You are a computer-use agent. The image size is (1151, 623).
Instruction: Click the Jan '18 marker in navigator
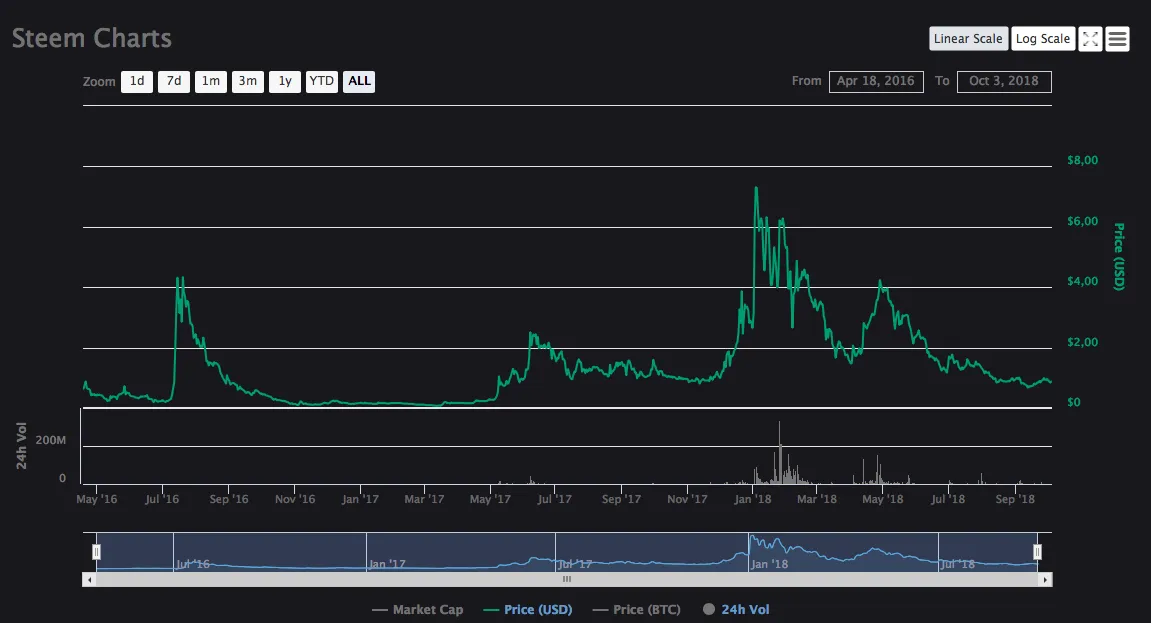tap(769, 564)
